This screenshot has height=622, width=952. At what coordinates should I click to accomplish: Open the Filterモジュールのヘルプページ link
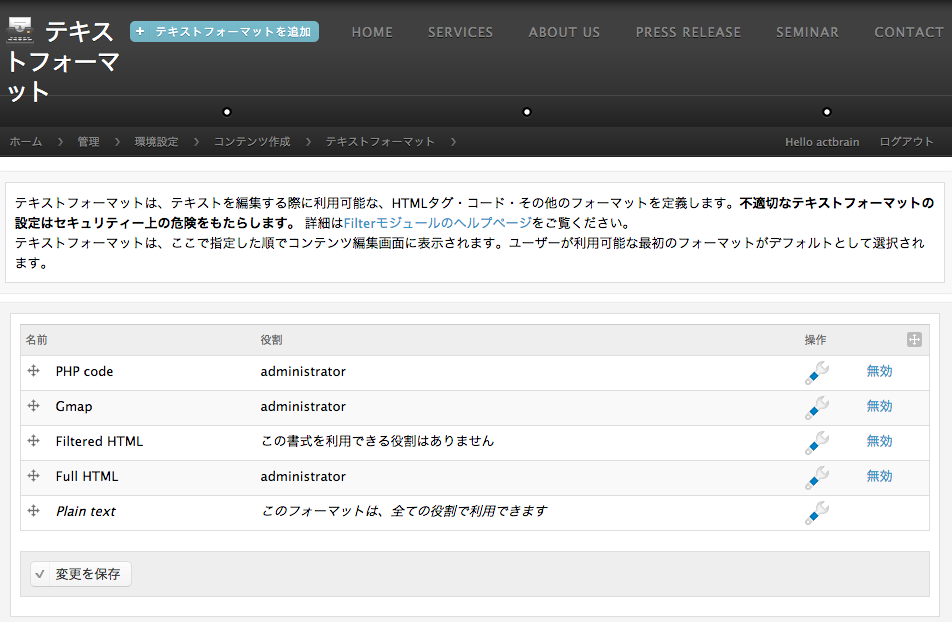tap(437, 223)
